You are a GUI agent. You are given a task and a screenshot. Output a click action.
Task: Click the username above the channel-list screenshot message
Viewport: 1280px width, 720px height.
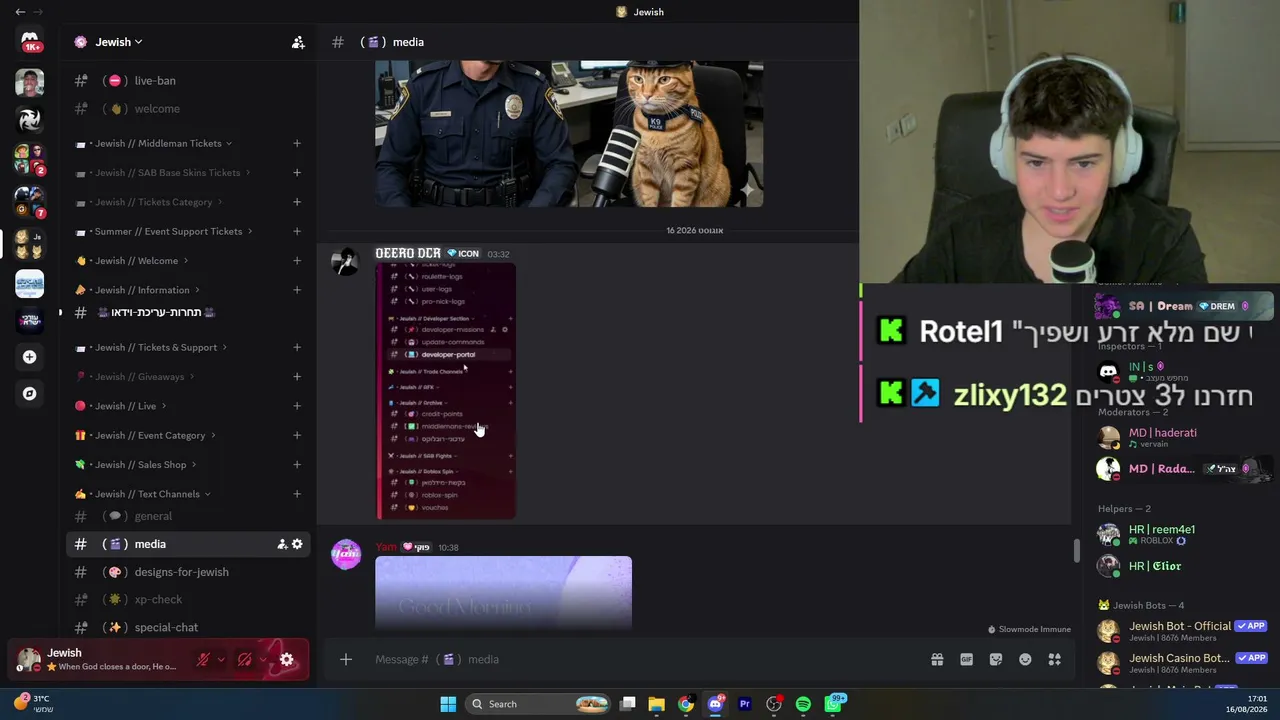click(408, 253)
